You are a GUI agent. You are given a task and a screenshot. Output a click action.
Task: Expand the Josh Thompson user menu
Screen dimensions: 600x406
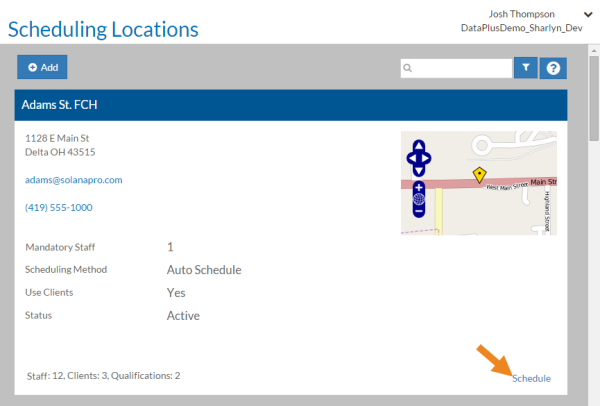[586, 13]
